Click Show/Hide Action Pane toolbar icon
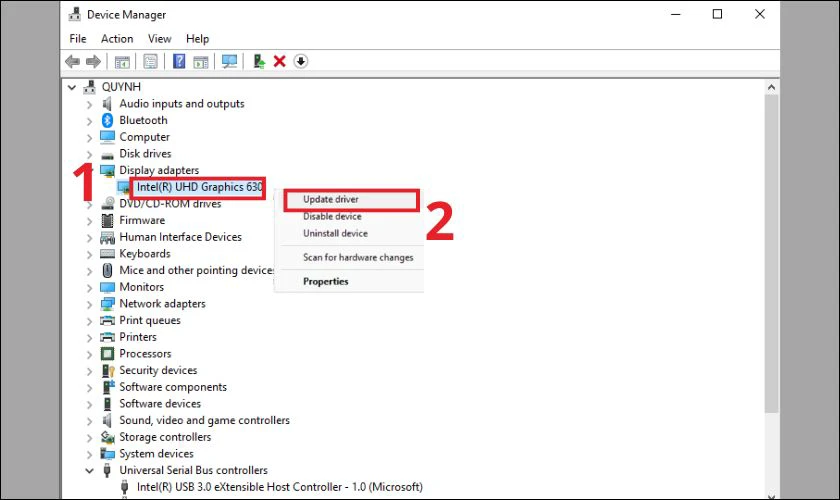 201,62
